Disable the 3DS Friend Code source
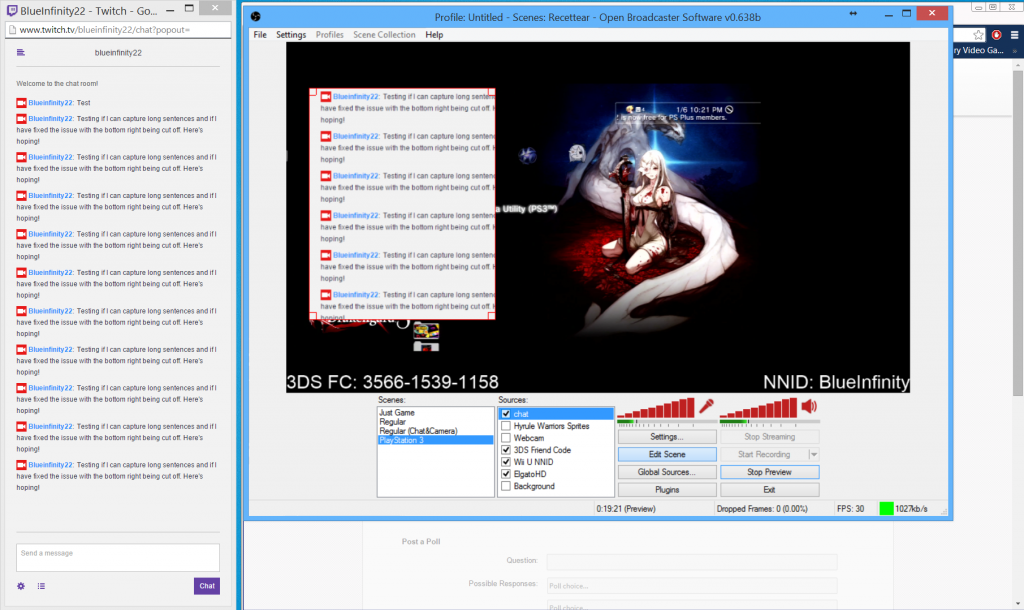The image size is (1024, 610). (x=506, y=450)
